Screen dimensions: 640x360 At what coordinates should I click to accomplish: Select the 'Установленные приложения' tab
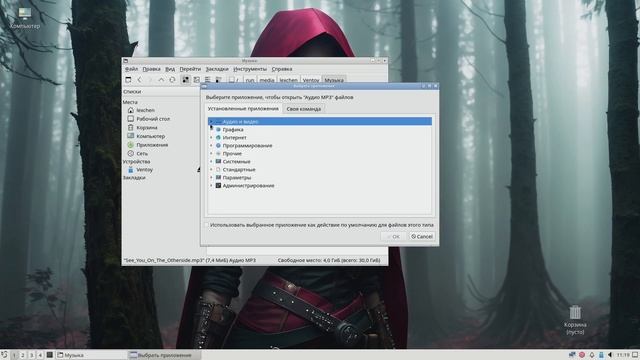(243, 109)
